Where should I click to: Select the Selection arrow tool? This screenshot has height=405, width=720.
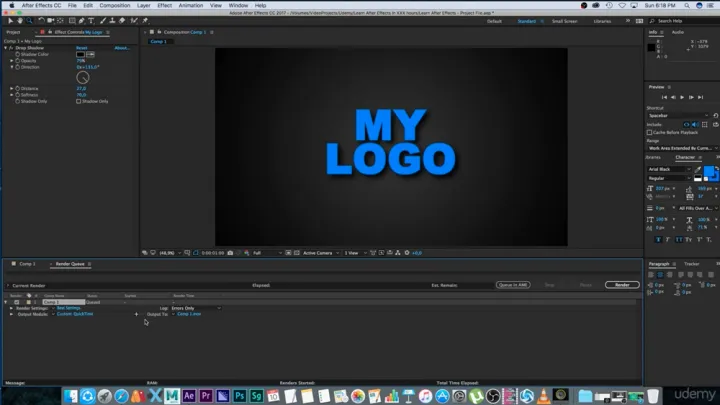8,20
